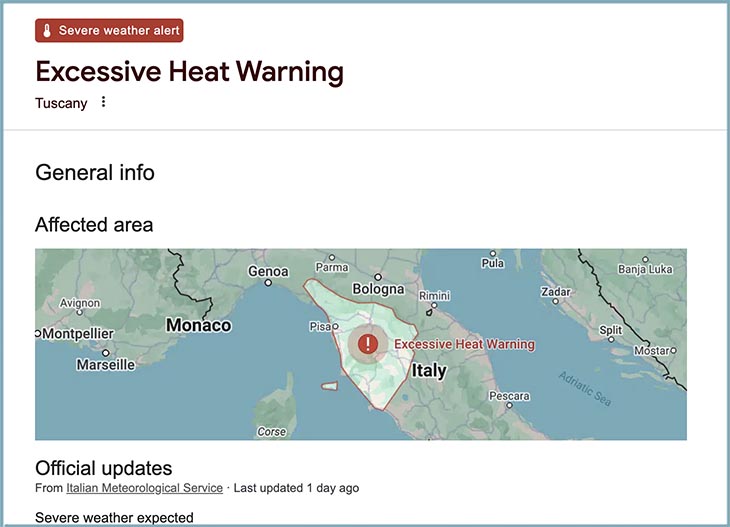Select the Bologna city marker dot

click(378, 277)
